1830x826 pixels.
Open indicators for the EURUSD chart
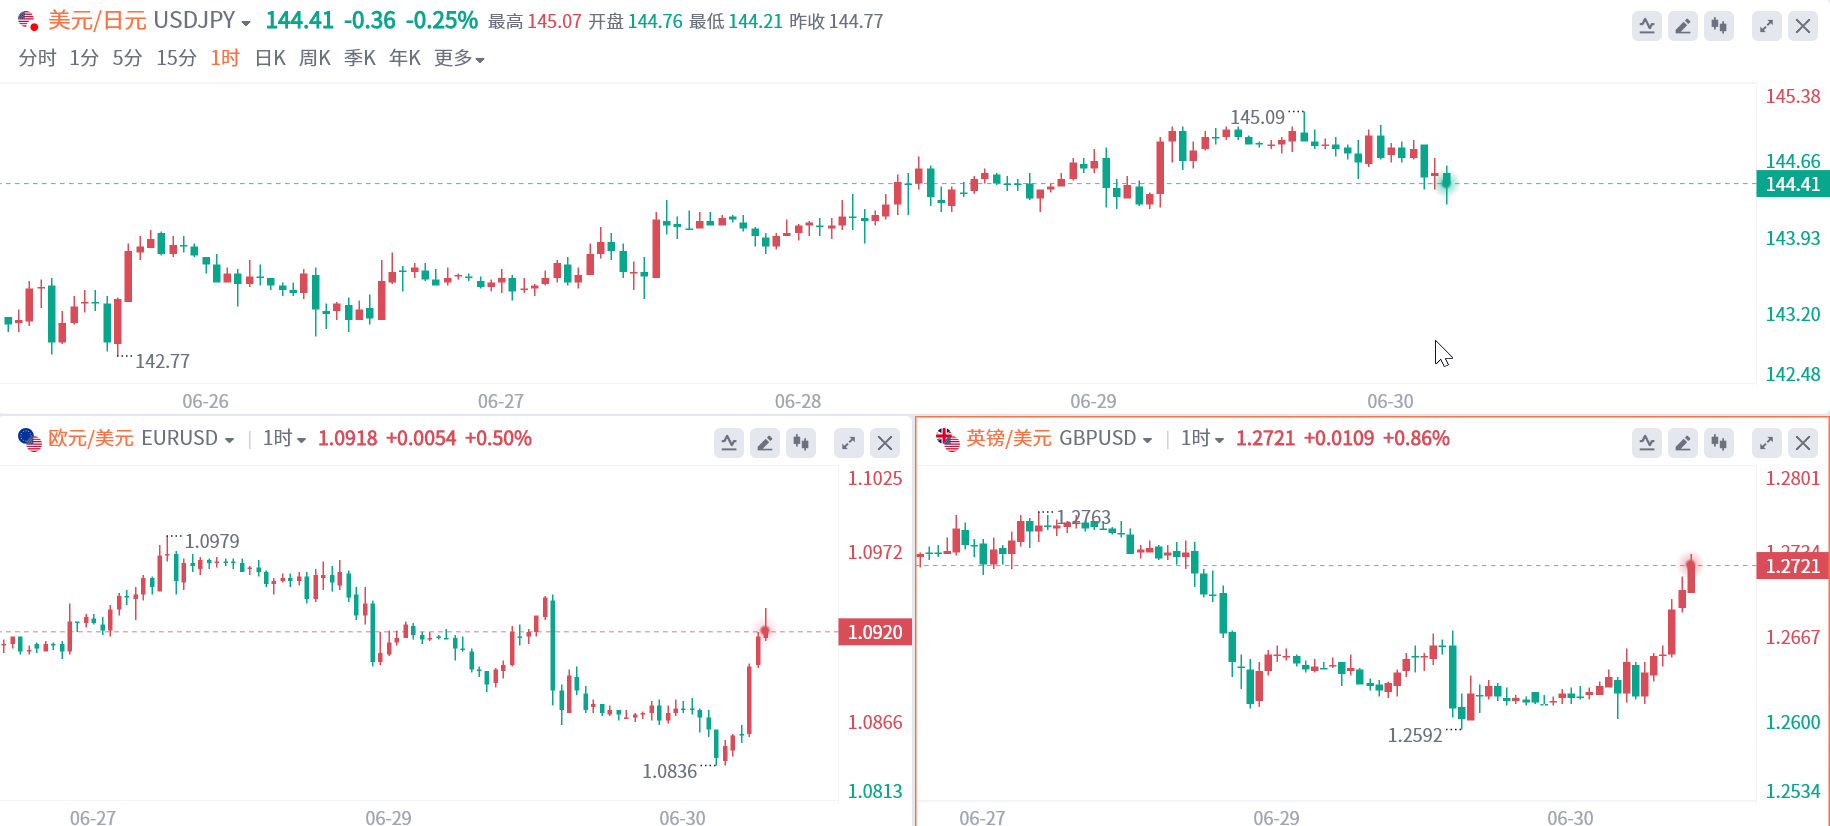click(729, 443)
